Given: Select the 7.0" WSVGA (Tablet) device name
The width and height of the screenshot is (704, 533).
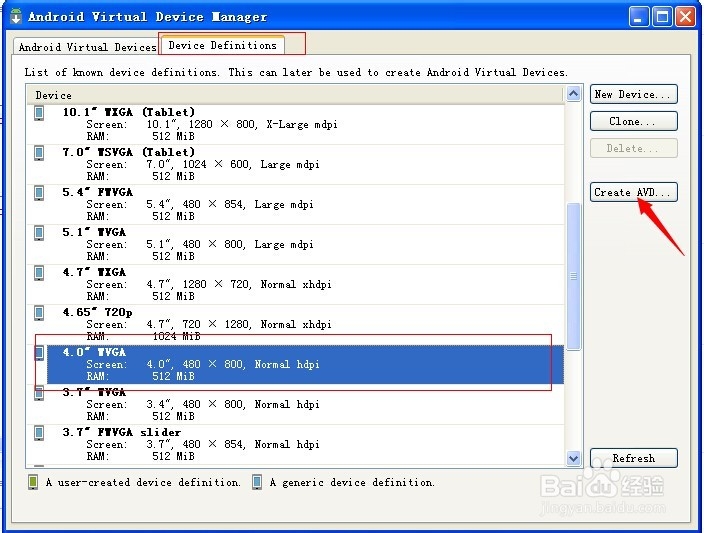Looking at the screenshot, I should coord(128,152).
